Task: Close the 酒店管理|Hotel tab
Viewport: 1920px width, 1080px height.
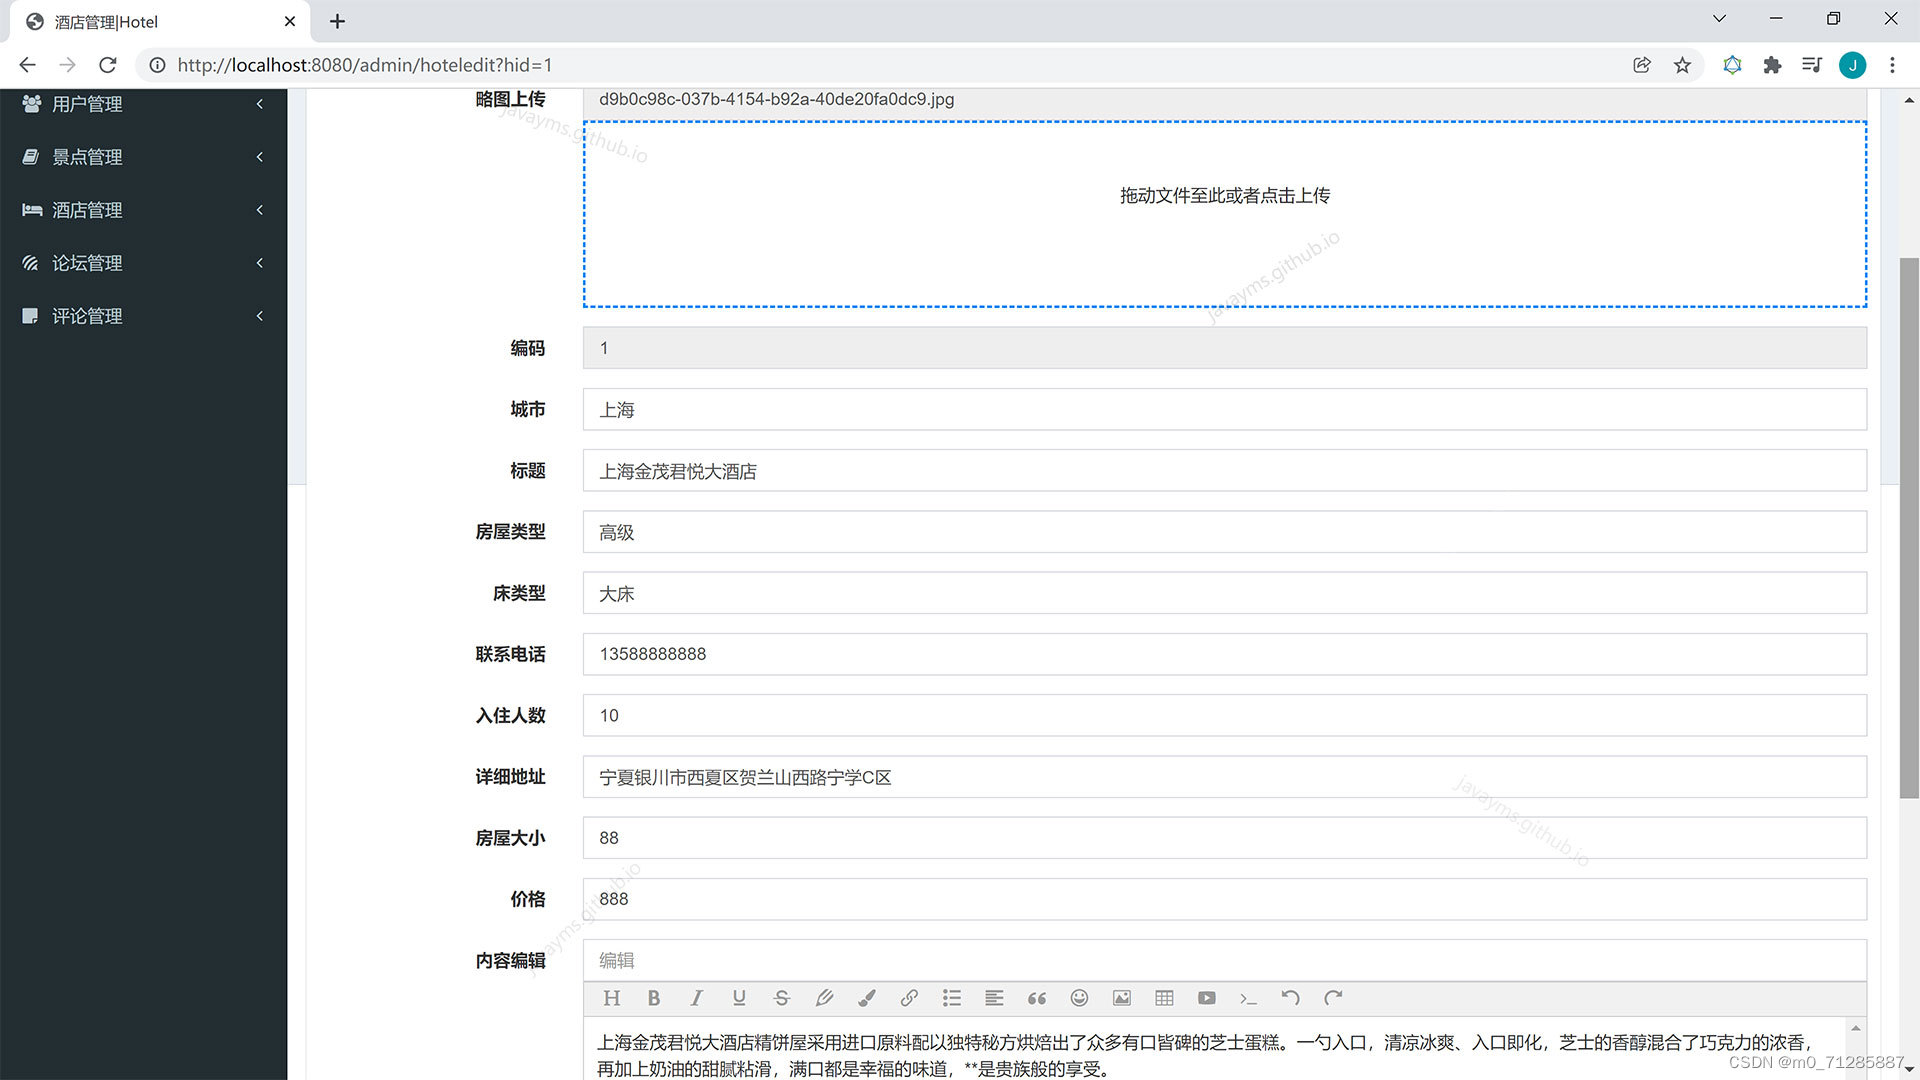Action: pos(290,21)
